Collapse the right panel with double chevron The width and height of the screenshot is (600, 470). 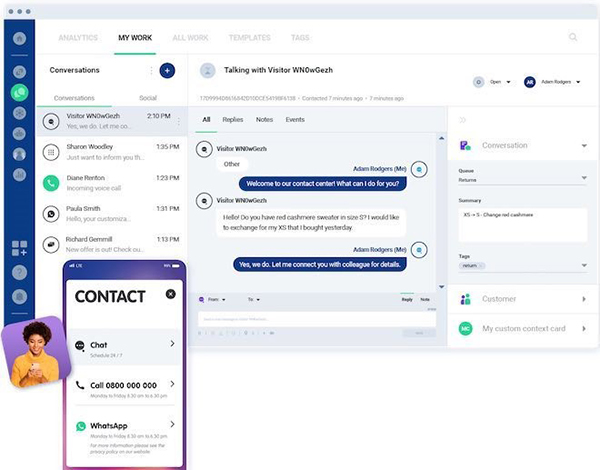coord(462,120)
